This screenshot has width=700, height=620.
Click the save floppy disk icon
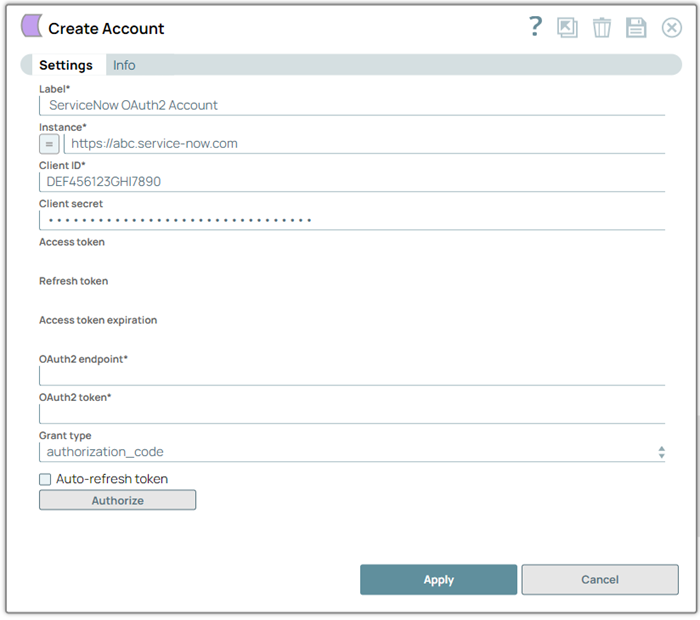pyautogui.click(x=636, y=28)
